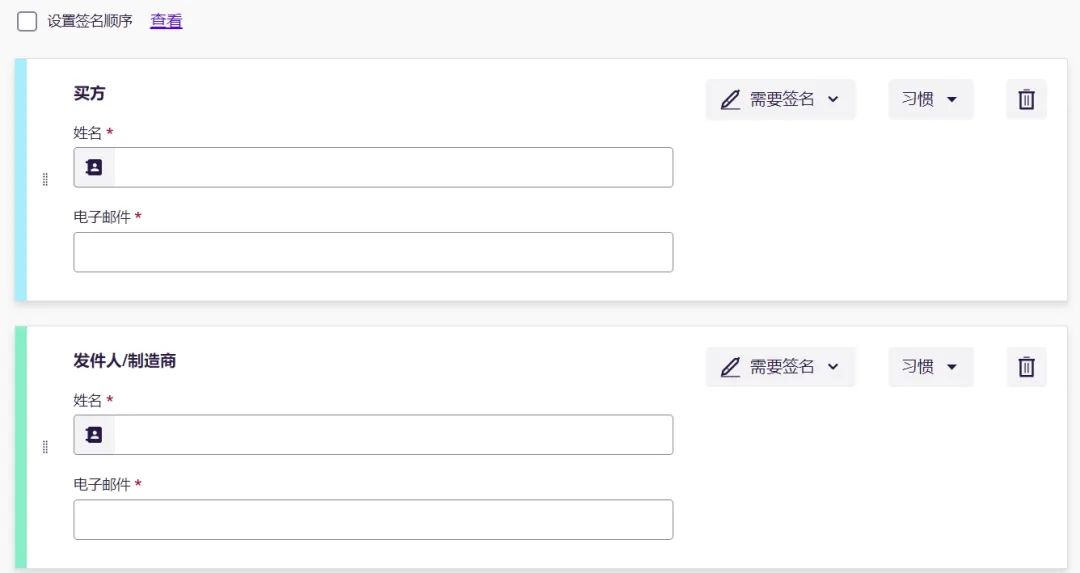Open the 查看 link
The image size is (1080, 573).
click(166, 21)
